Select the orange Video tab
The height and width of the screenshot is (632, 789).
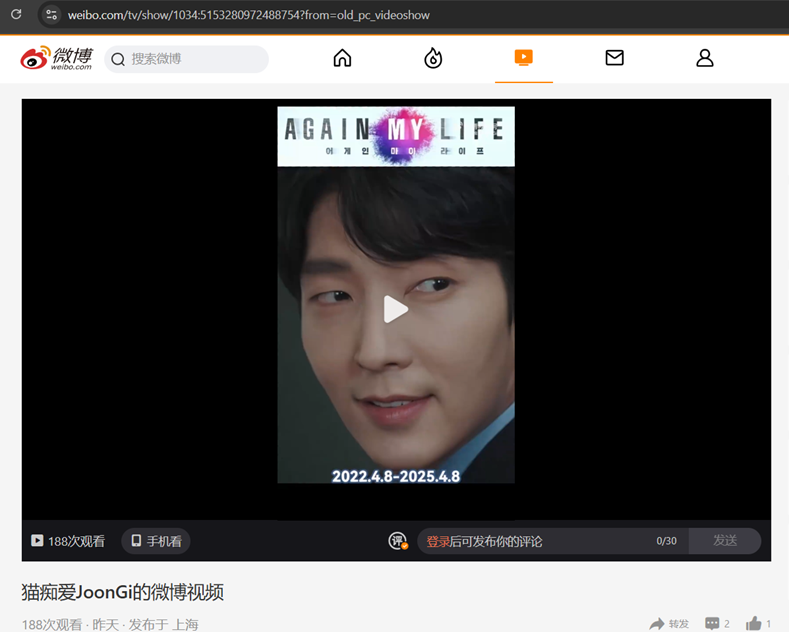pos(523,58)
